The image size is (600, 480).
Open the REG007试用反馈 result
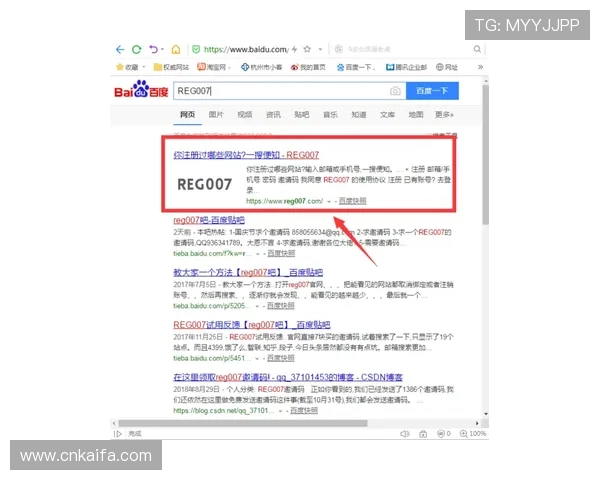click(x=252, y=325)
